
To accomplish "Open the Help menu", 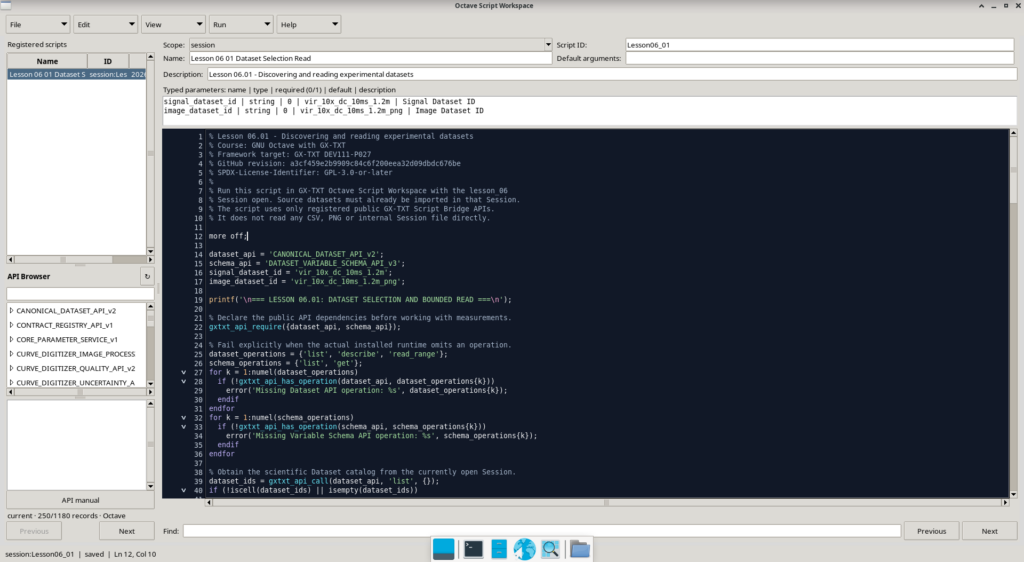I will click(x=308, y=25).
